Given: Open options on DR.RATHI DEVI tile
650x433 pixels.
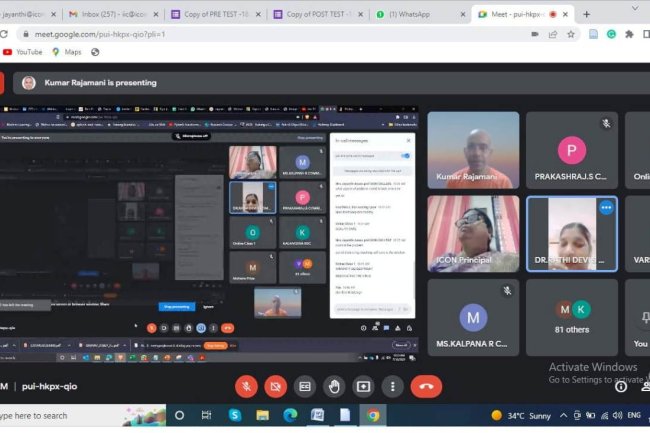Looking at the screenshot, I should click(x=605, y=207).
